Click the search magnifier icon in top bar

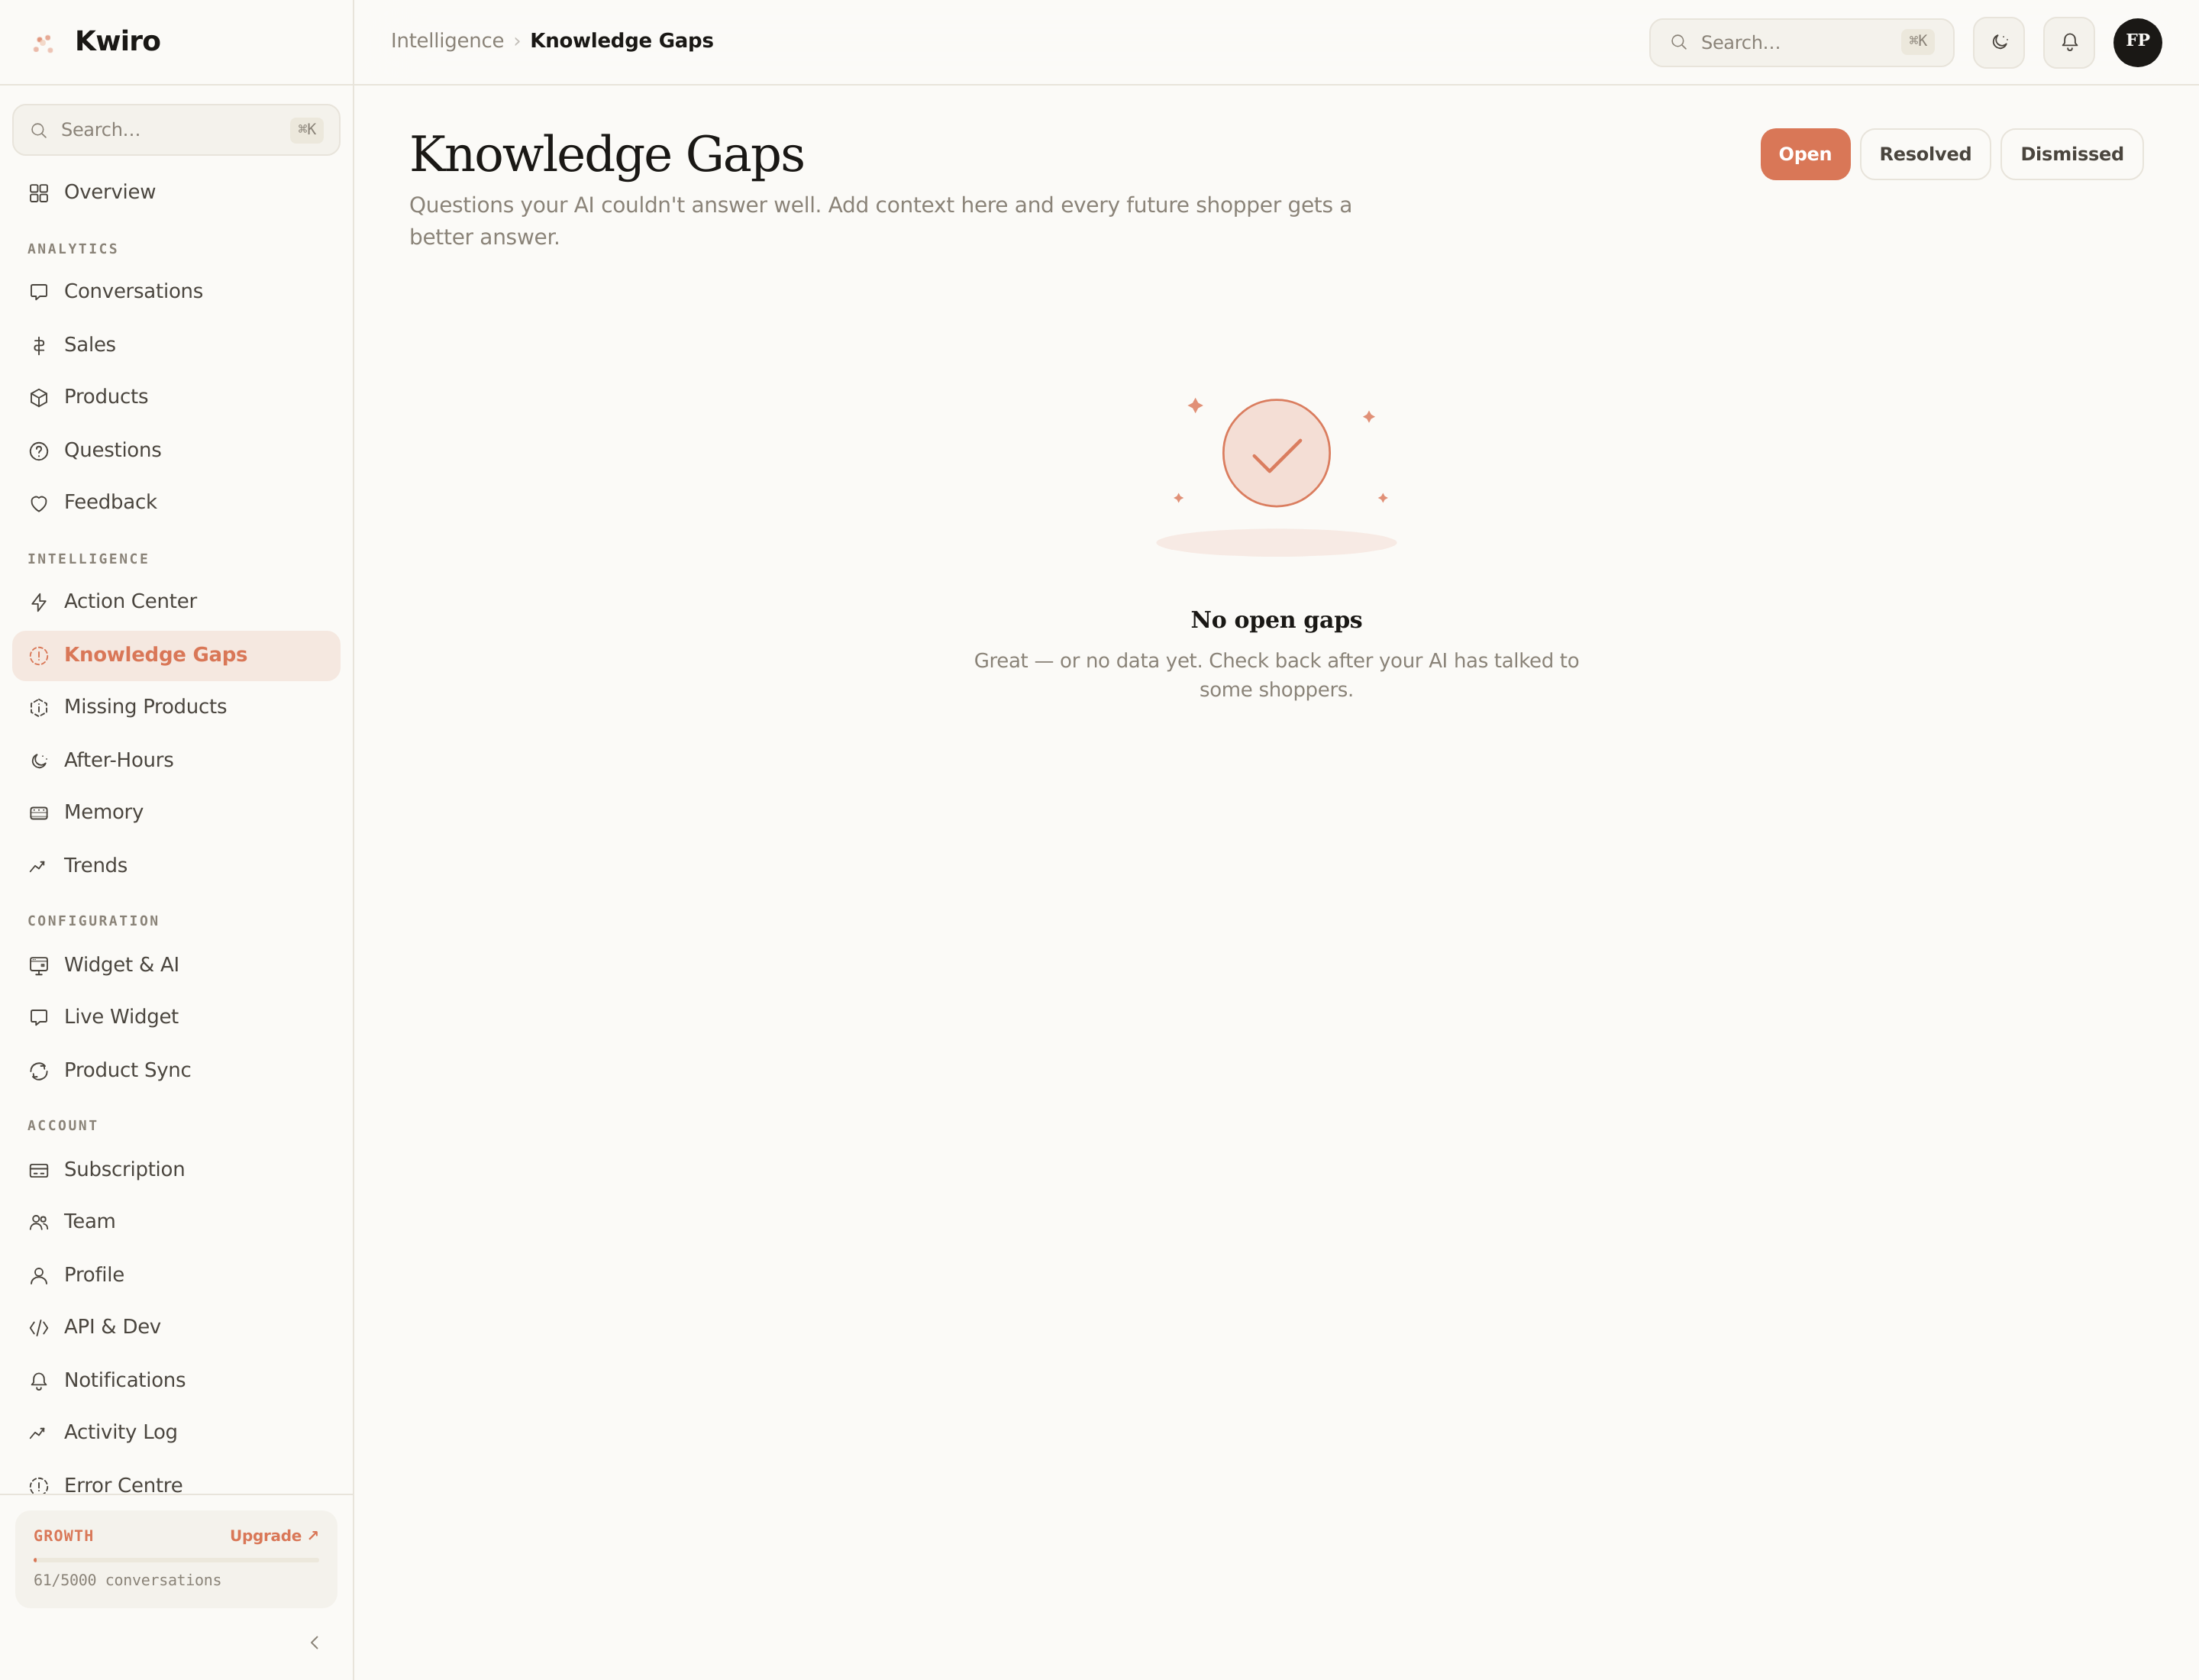(1679, 42)
